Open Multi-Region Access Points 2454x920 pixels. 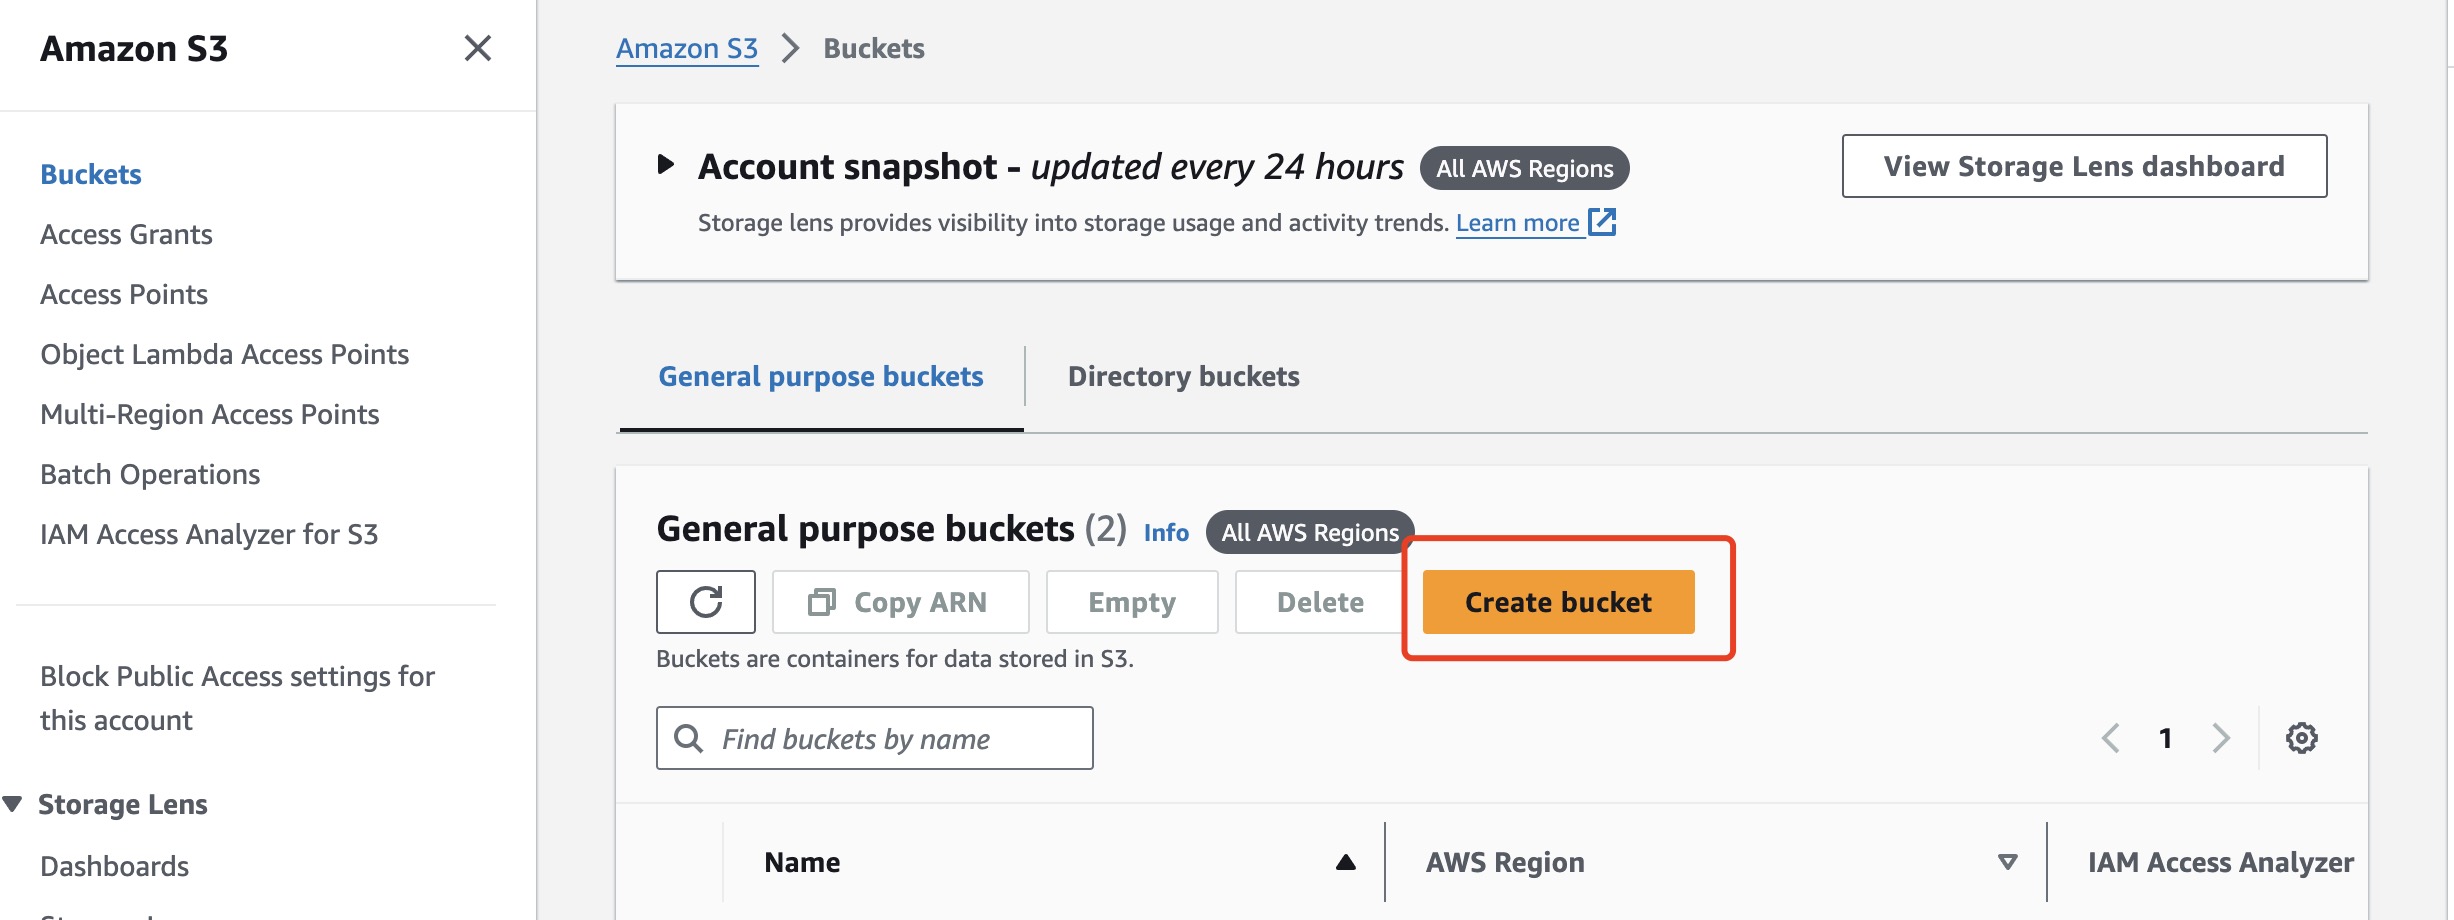[210, 414]
